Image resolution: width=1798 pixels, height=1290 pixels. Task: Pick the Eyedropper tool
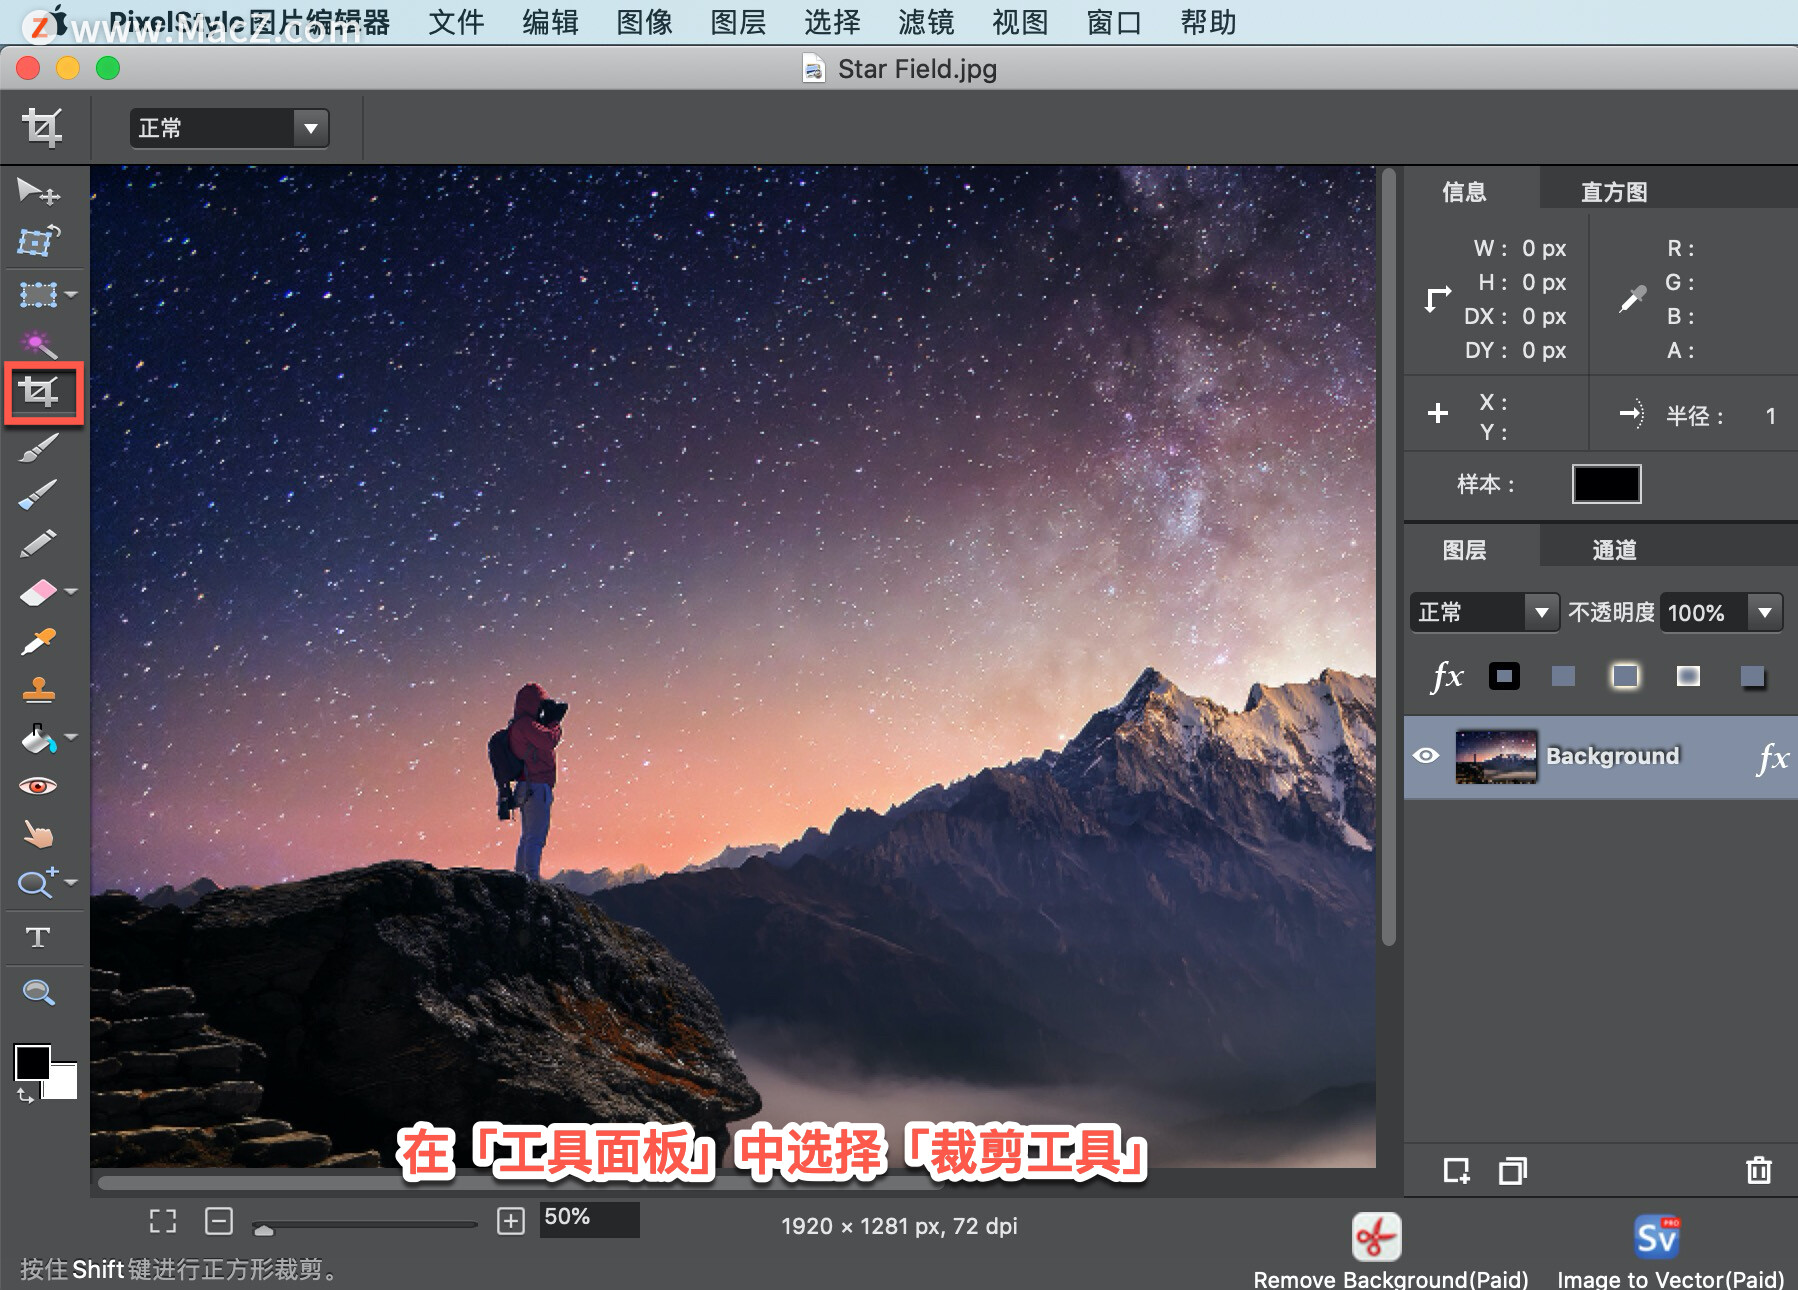(x=38, y=641)
